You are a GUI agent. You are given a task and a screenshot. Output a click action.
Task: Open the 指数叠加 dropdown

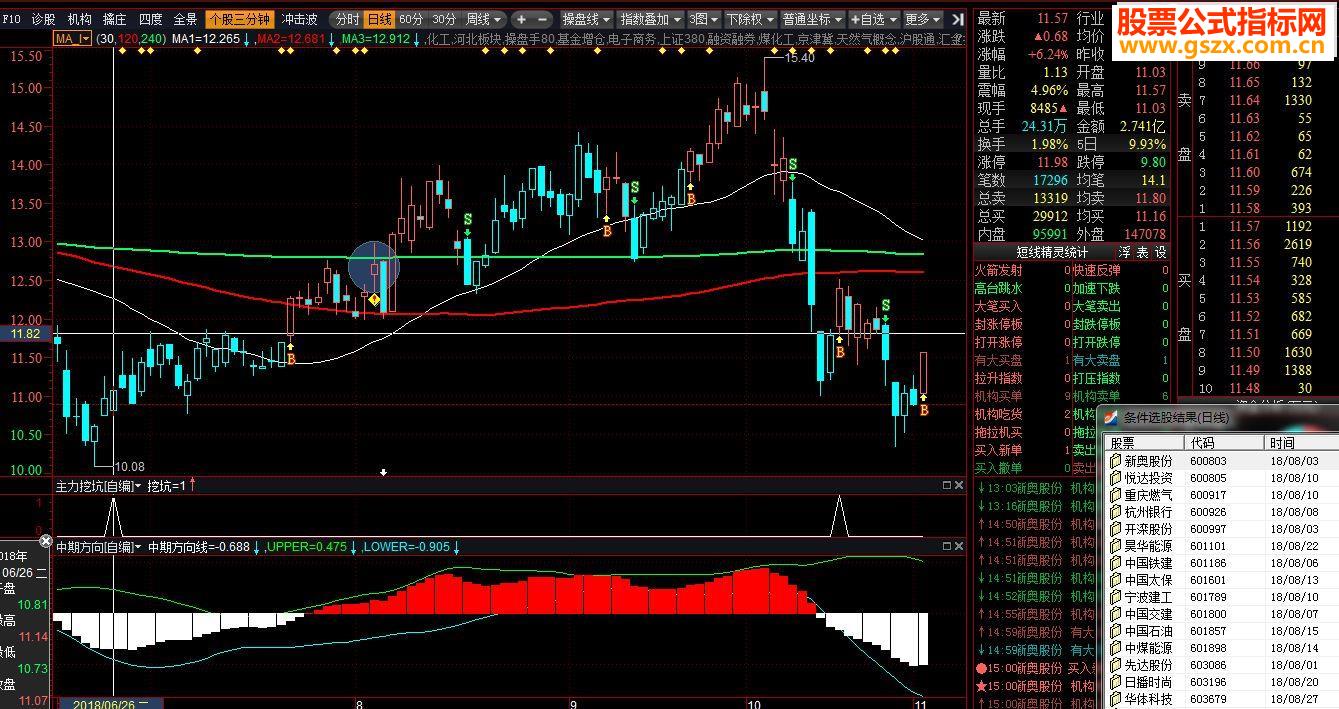(650, 19)
